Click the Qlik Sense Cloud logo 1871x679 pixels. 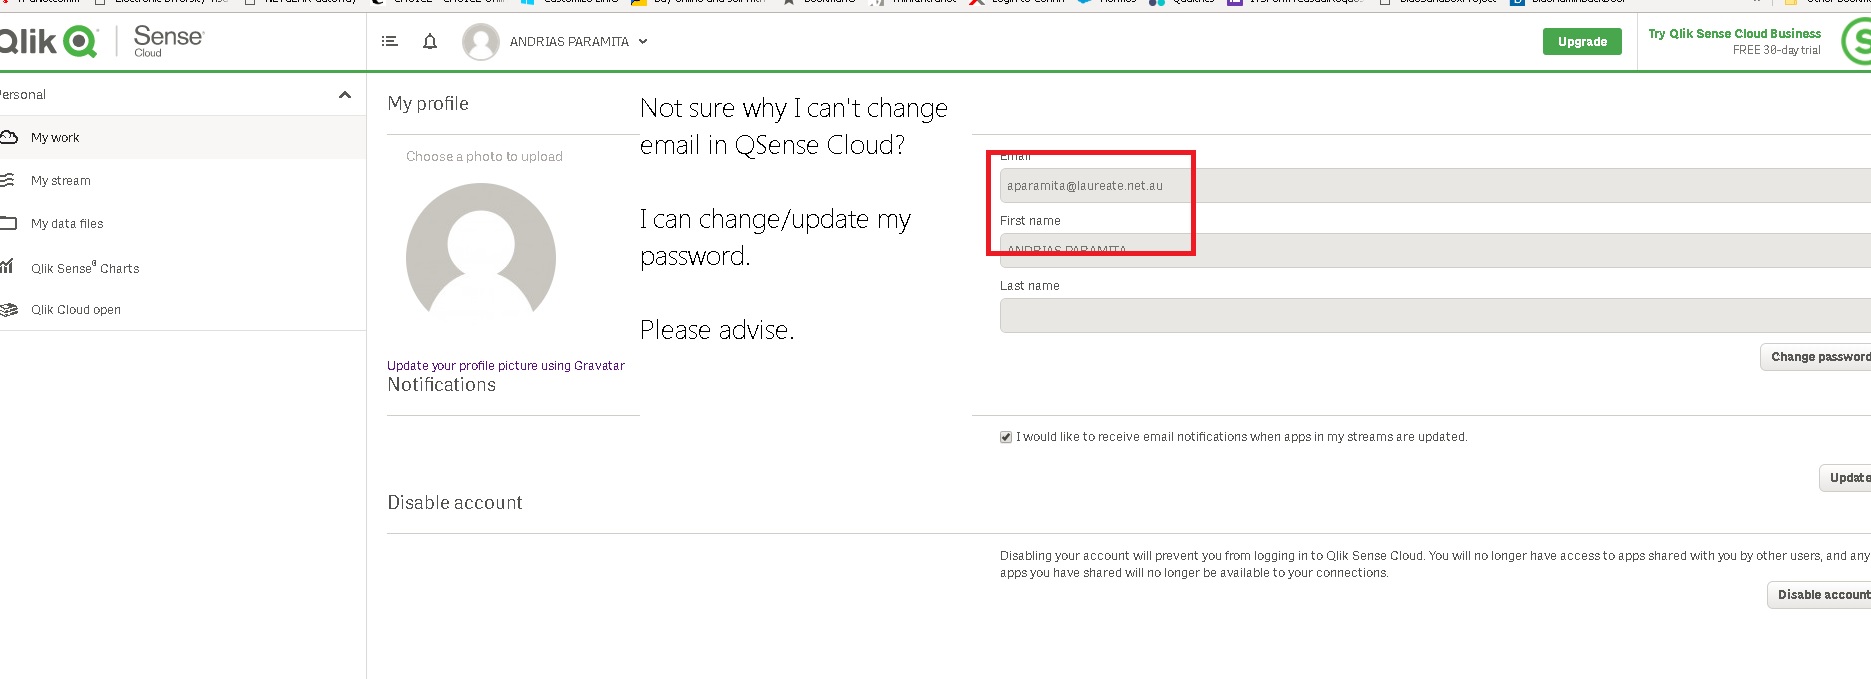tap(100, 41)
